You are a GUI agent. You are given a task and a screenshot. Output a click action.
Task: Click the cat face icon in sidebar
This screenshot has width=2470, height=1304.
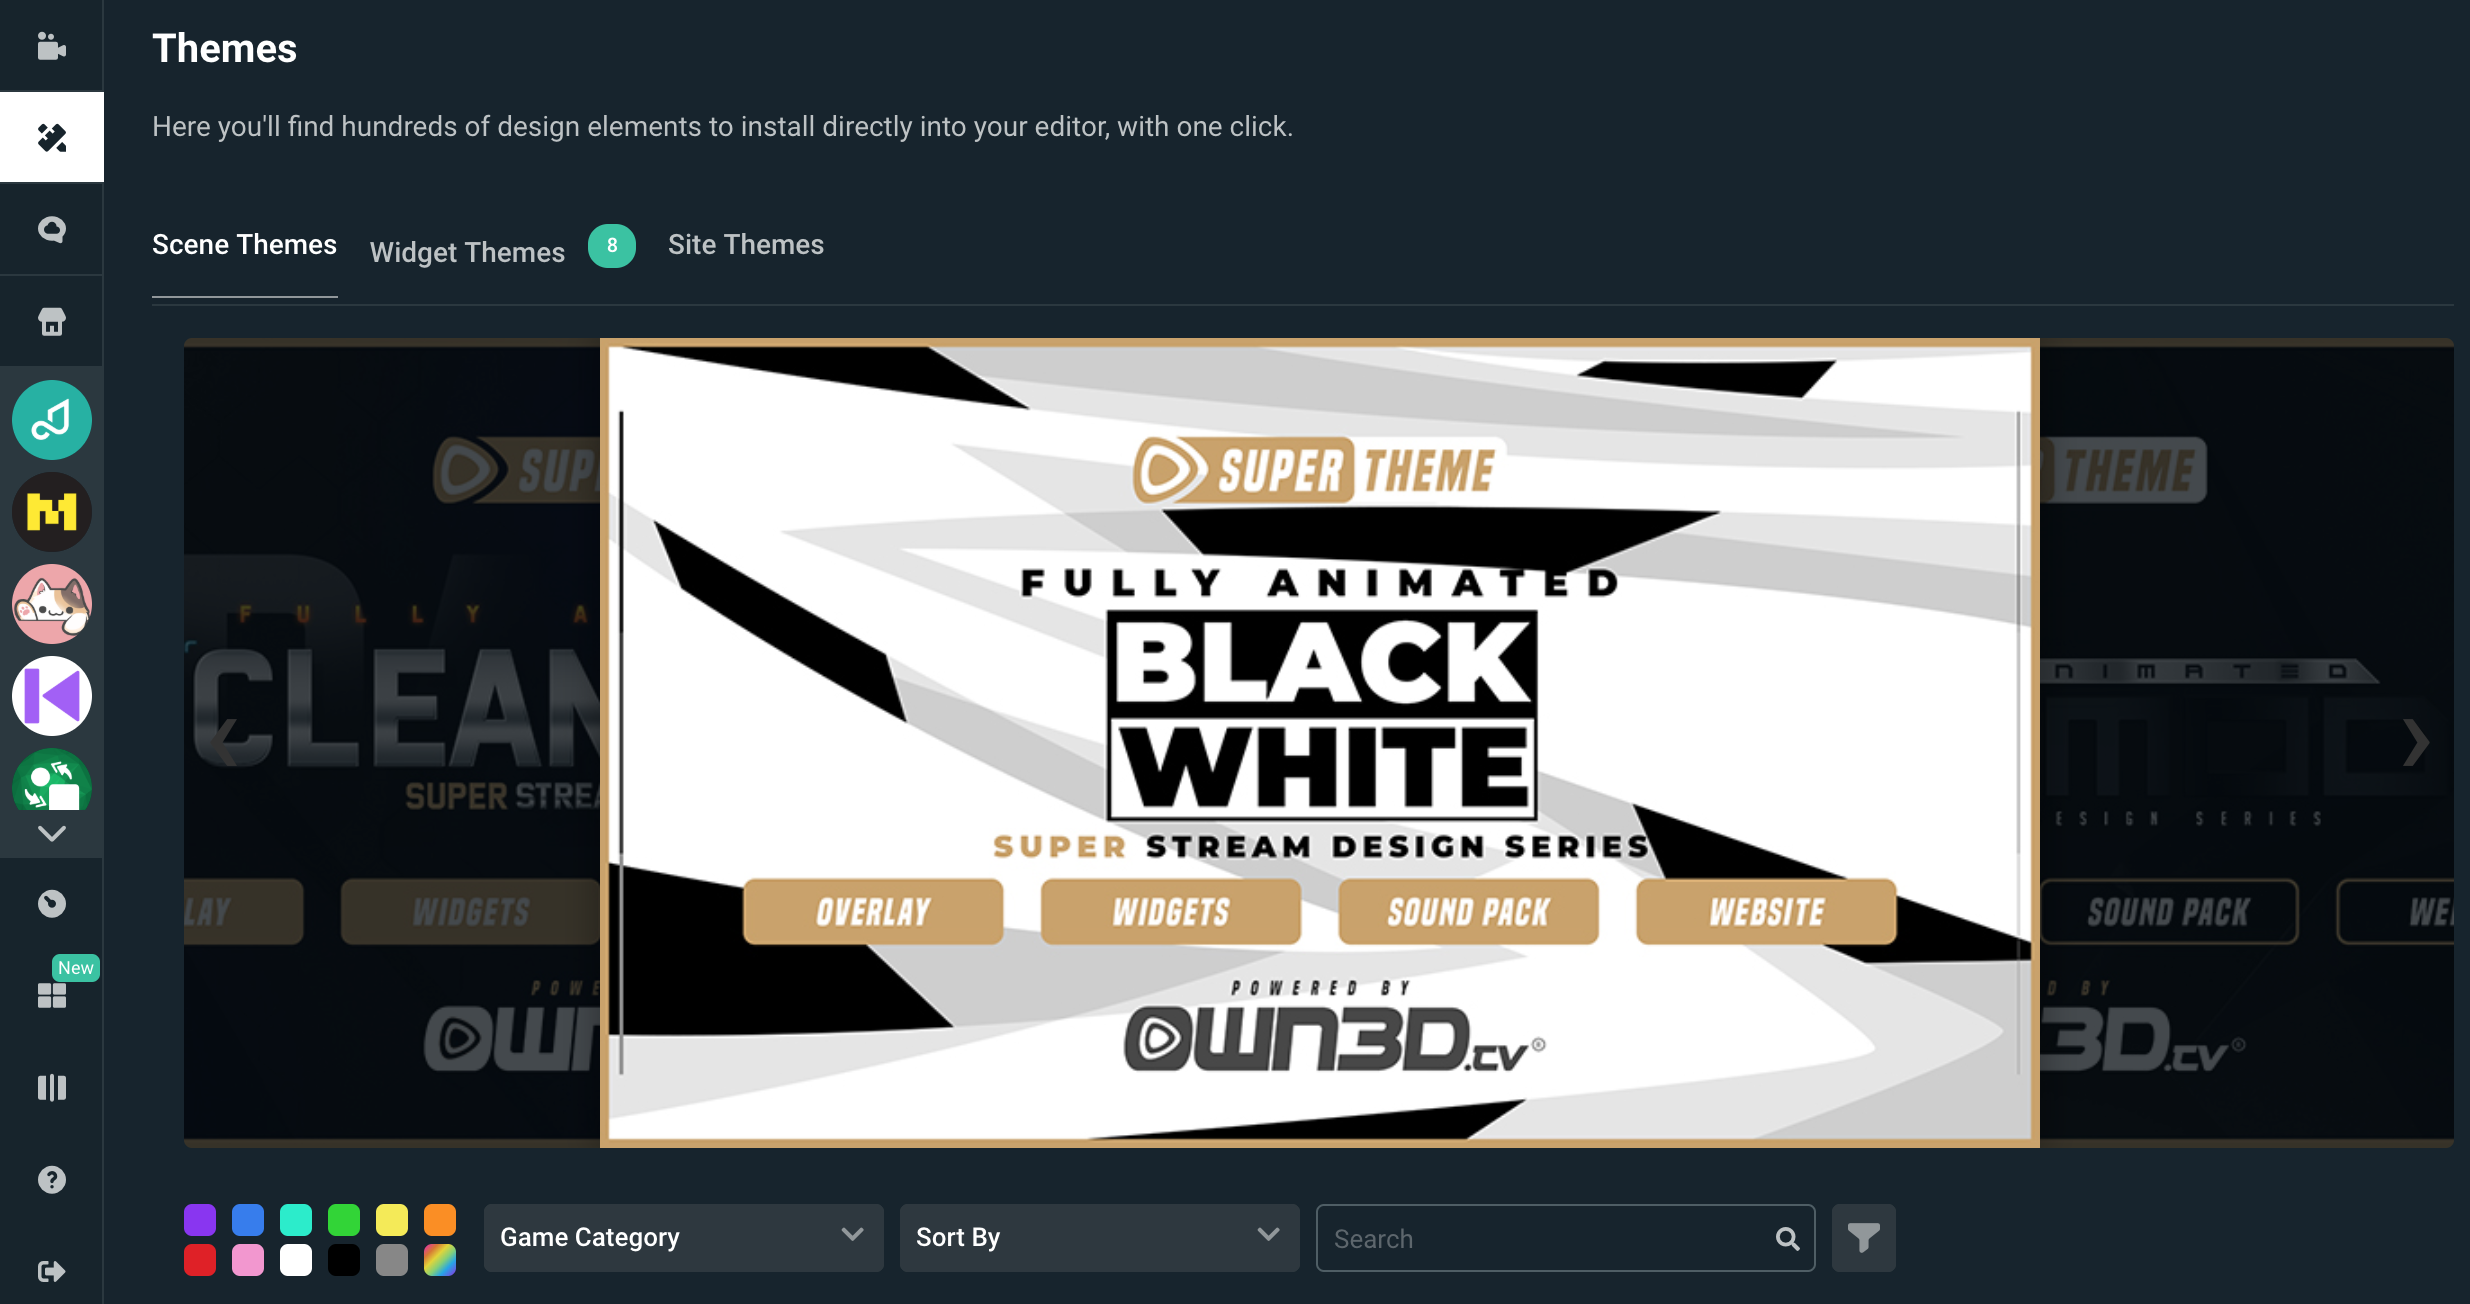(52, 603)
